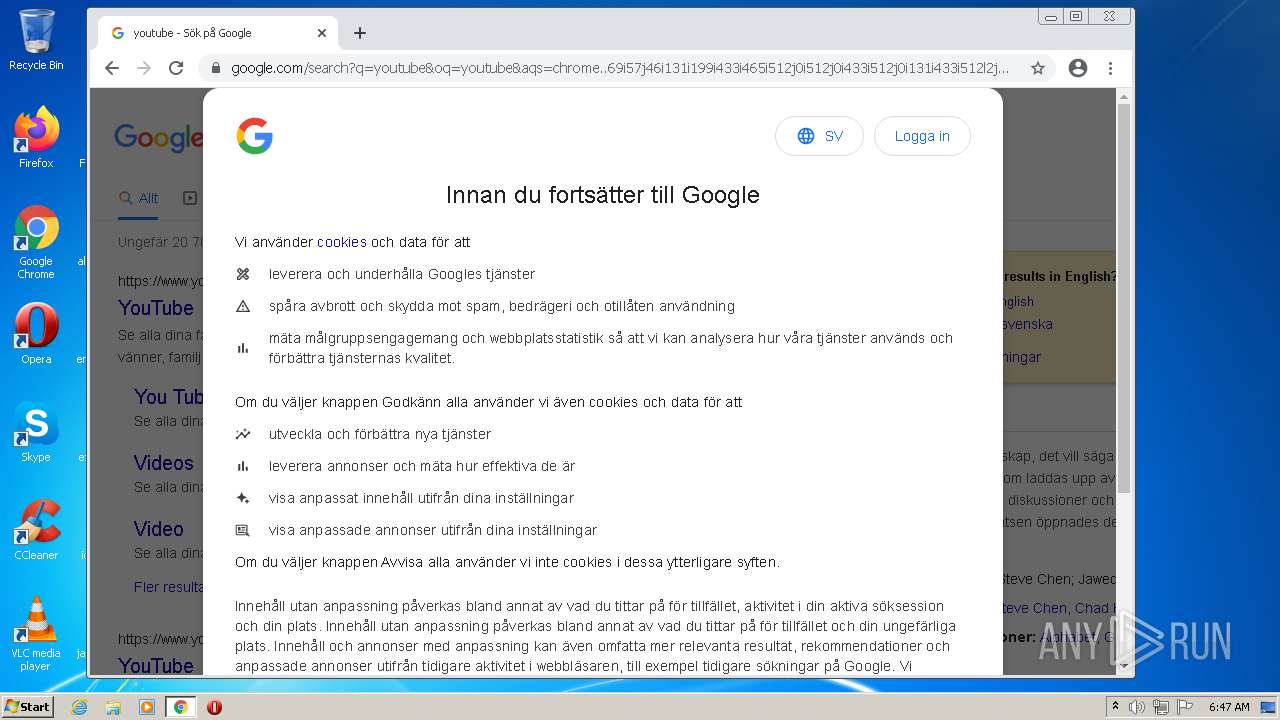Click the svenska language link on the right
This screenshot has height=720, width=1280.
1028,324
